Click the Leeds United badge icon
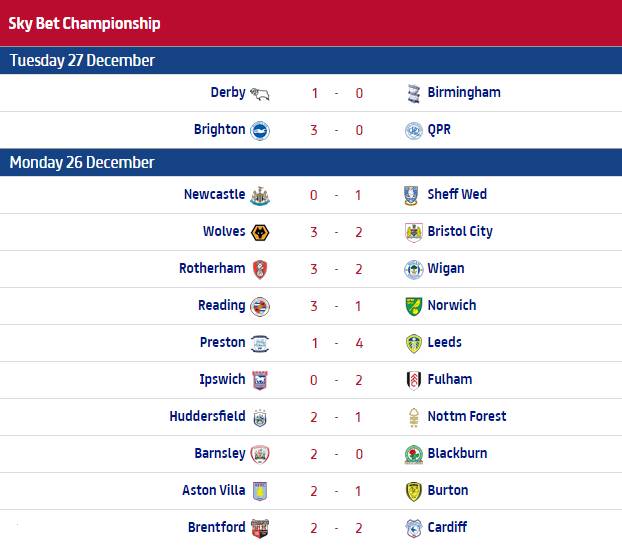This screenshot has width=622, height=547. pyautogui.click(x=414, y=344)
